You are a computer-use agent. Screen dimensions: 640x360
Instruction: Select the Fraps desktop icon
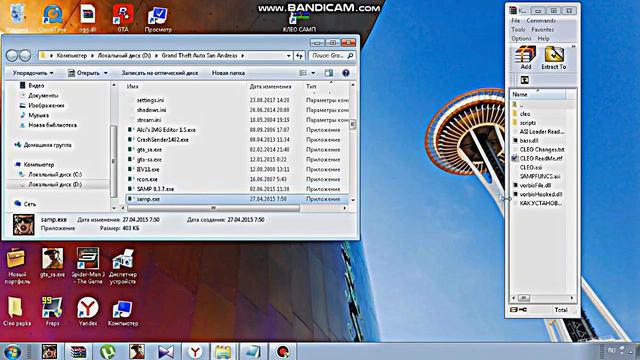52,312
